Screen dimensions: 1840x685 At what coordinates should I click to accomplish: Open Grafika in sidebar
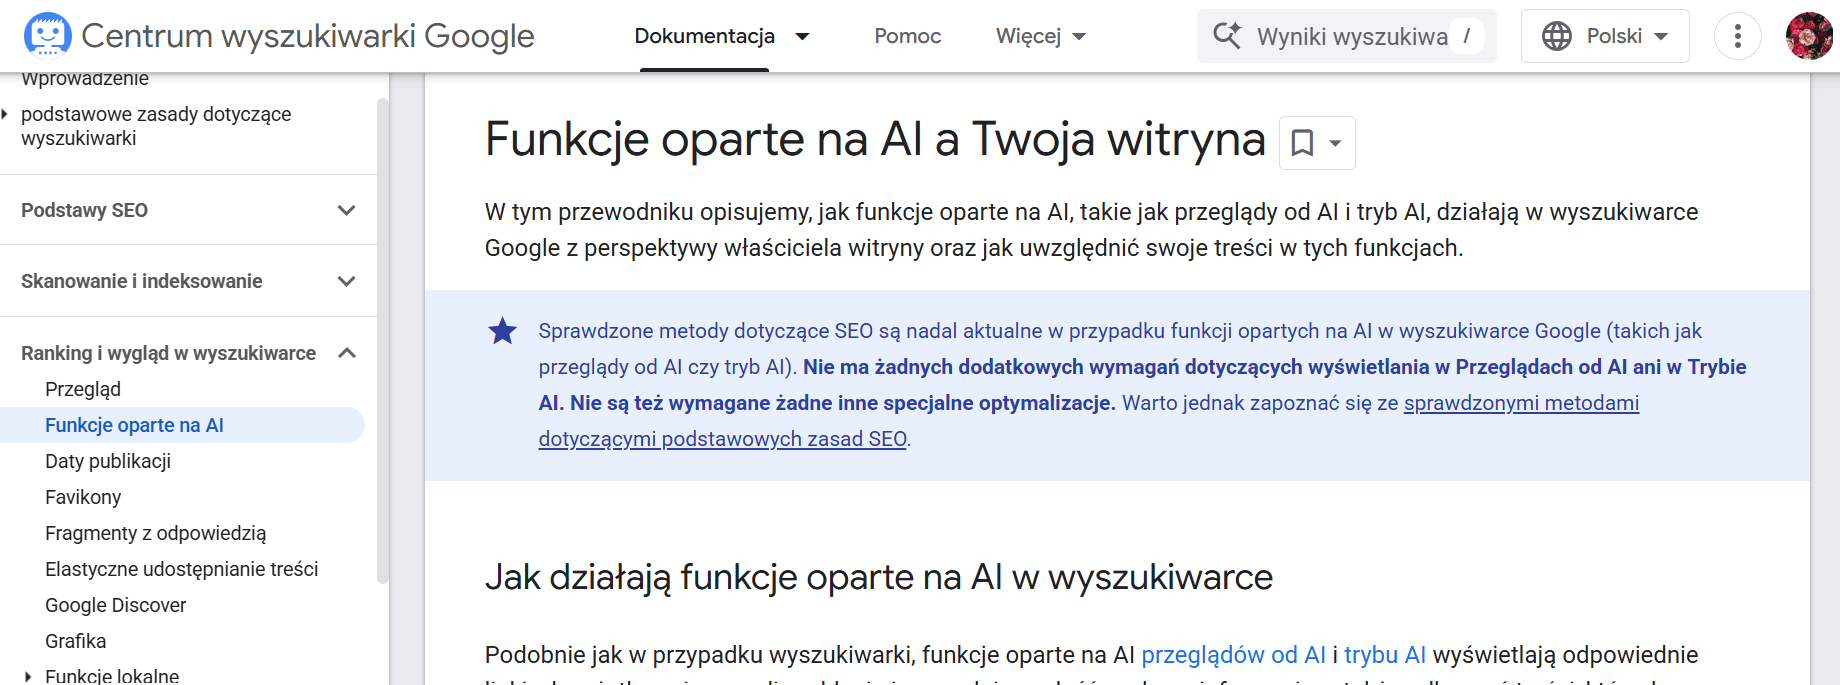[x=75, y=641]
